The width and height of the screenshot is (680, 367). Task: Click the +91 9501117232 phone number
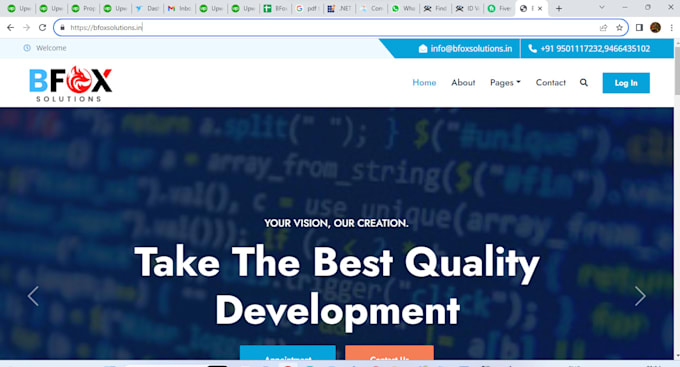[571, 49]
